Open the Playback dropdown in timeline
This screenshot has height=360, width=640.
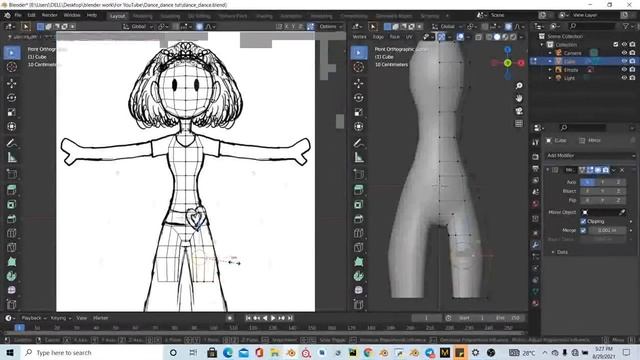point(34,318)
